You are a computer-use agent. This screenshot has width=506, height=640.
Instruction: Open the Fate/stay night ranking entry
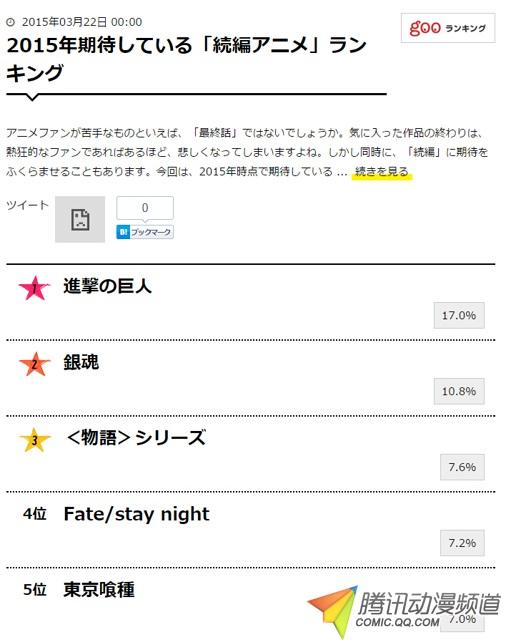pos(136,514)
